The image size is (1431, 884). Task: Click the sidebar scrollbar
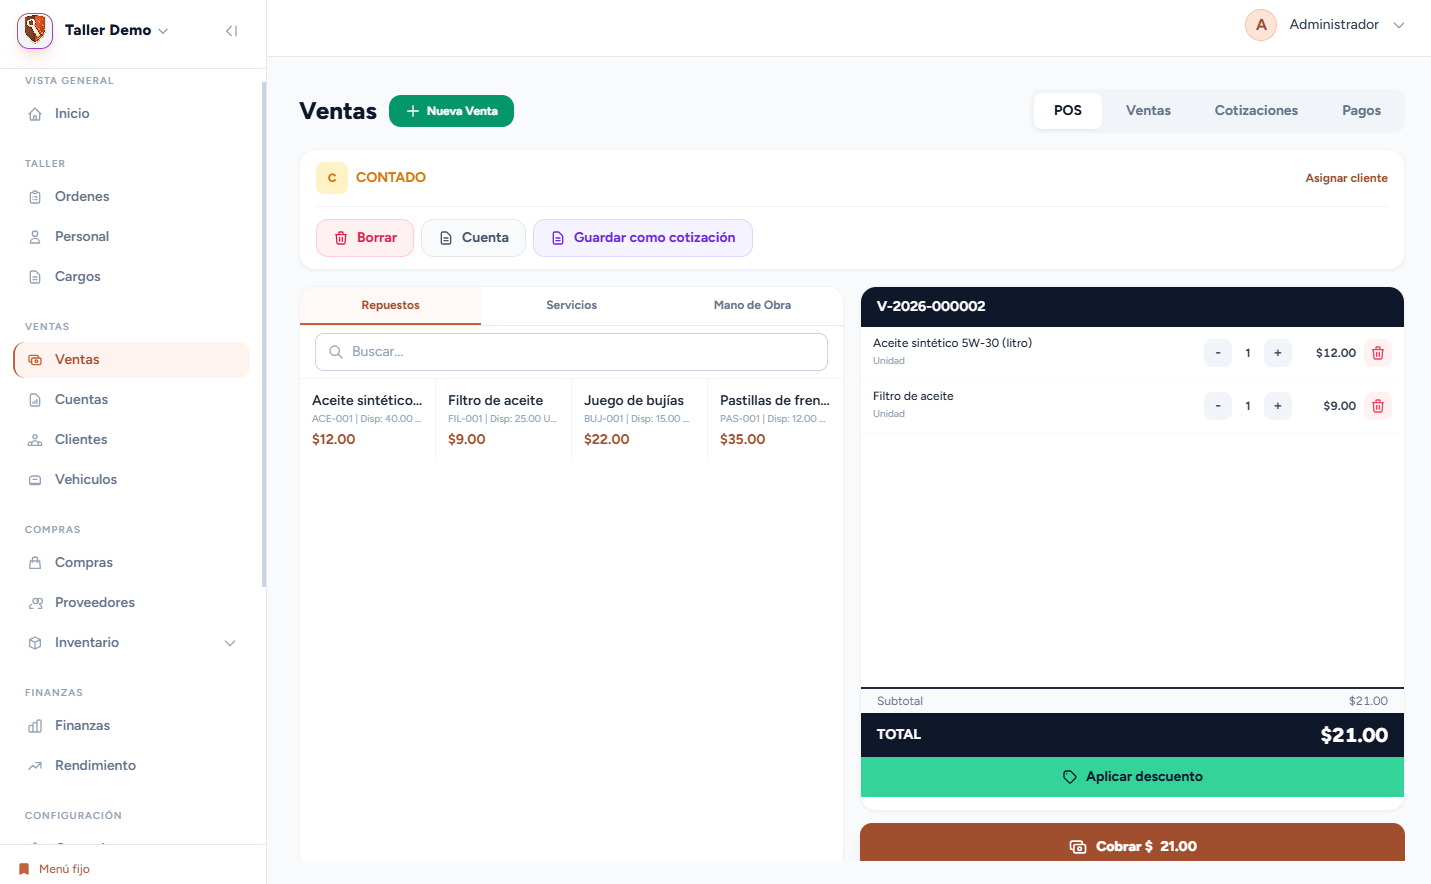pyautogui.click(x=264, y=335)
